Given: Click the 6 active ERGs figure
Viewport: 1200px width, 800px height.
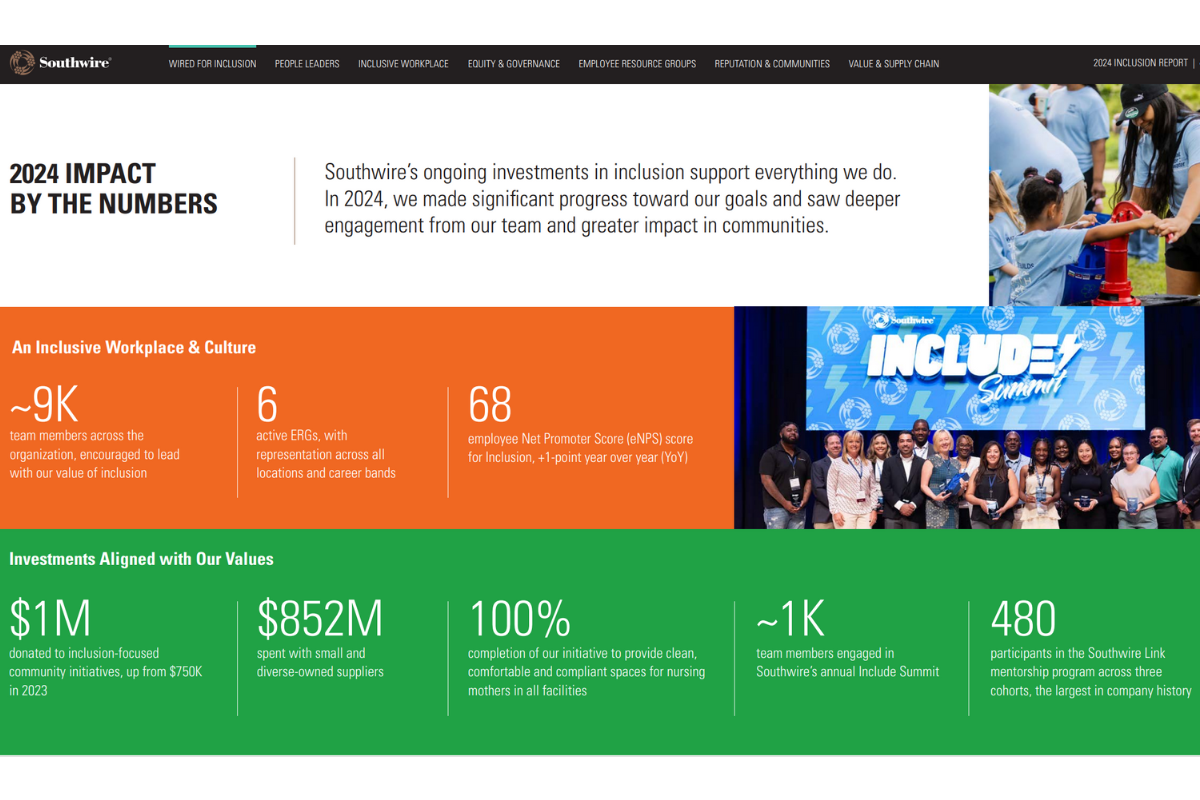Looking at the screenshot, I should [x=267, y=406].
